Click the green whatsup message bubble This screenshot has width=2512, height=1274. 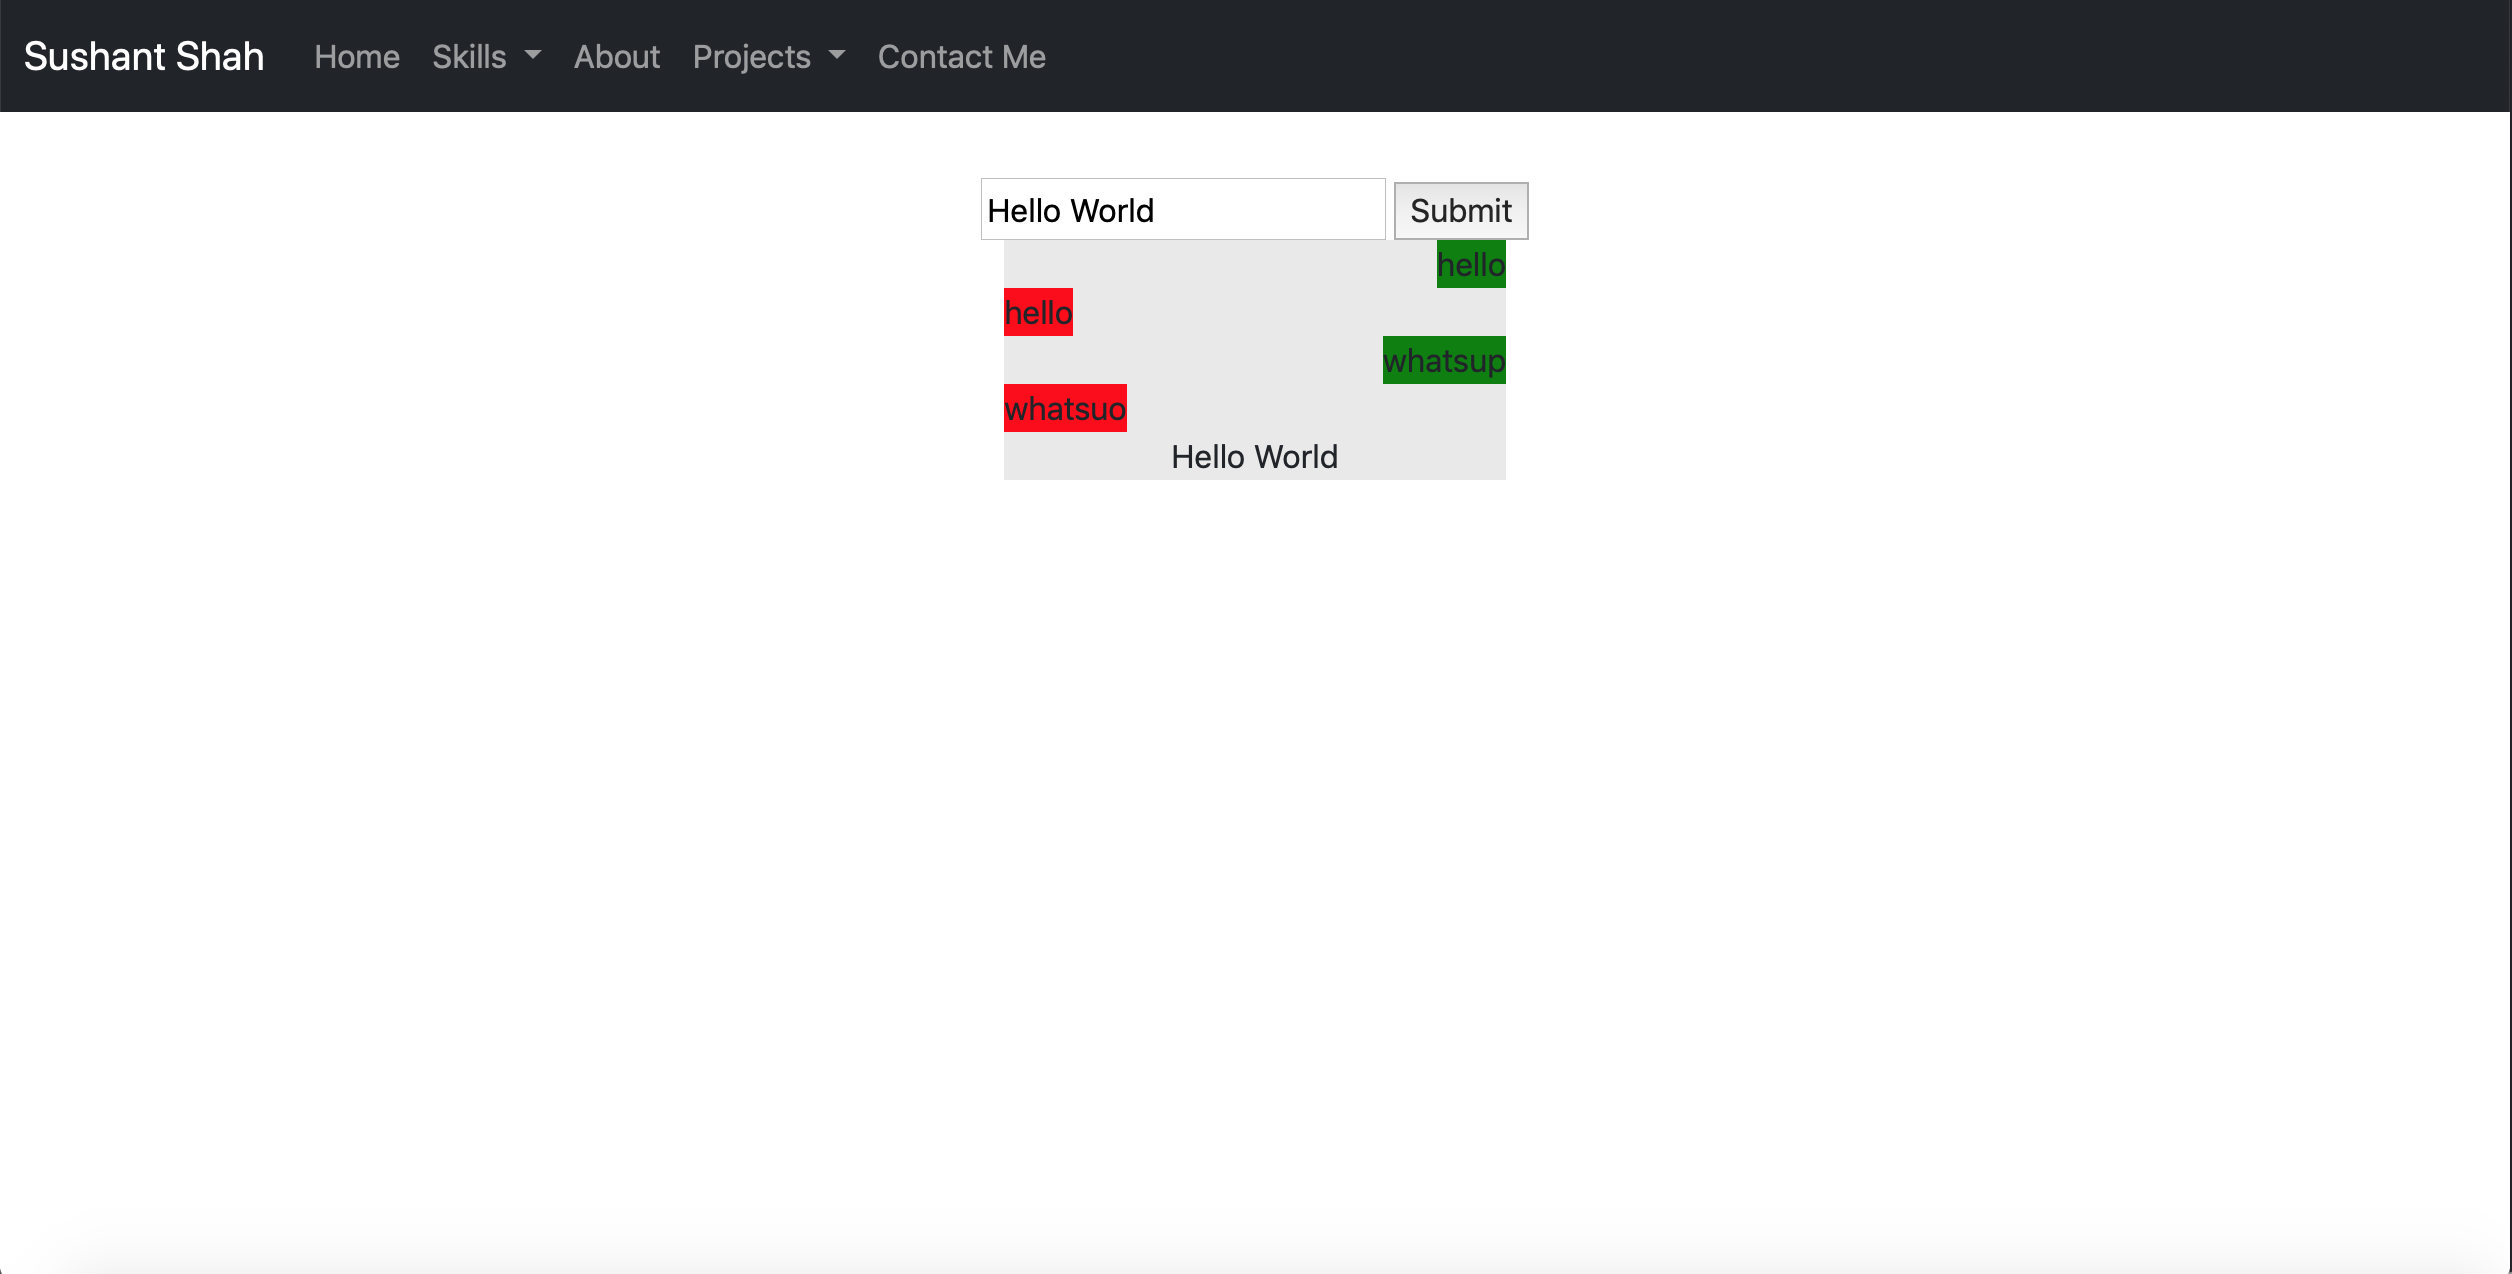1443,361
